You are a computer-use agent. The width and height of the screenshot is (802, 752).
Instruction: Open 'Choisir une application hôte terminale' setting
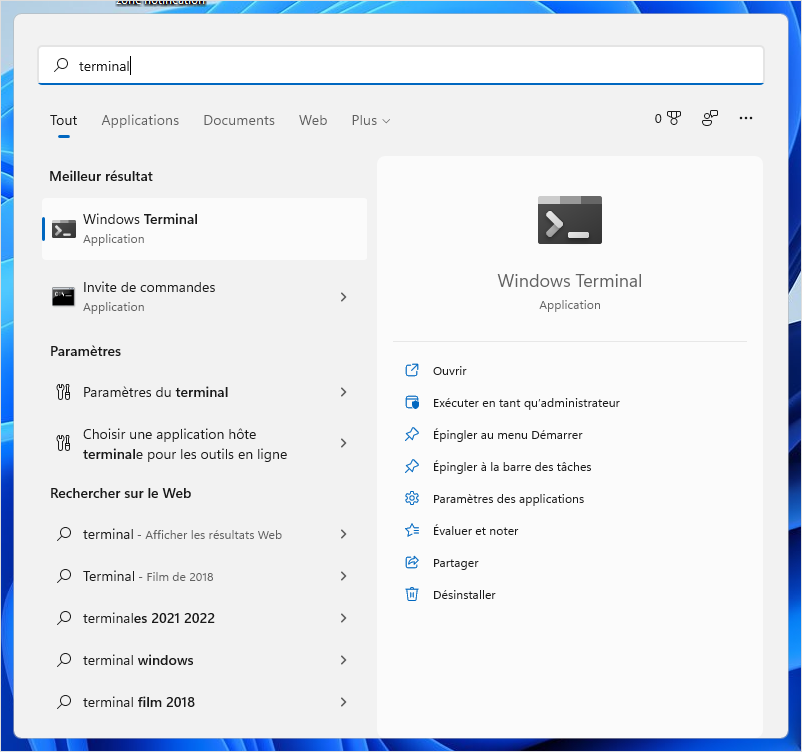(205, 444)
